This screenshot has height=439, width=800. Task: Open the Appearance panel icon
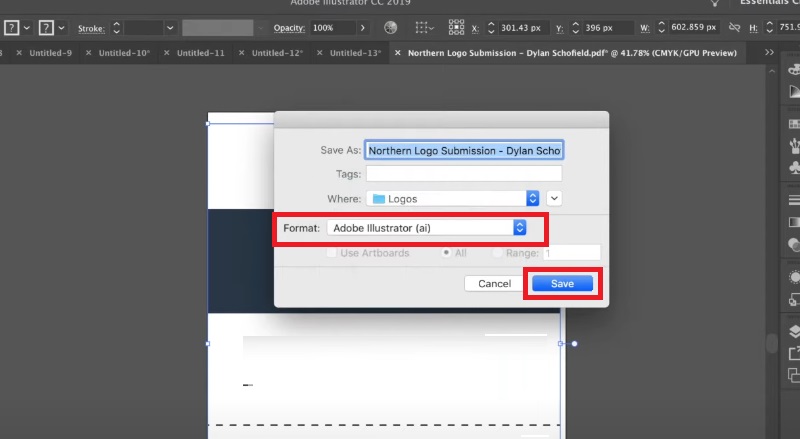click(x=794, y=277)
